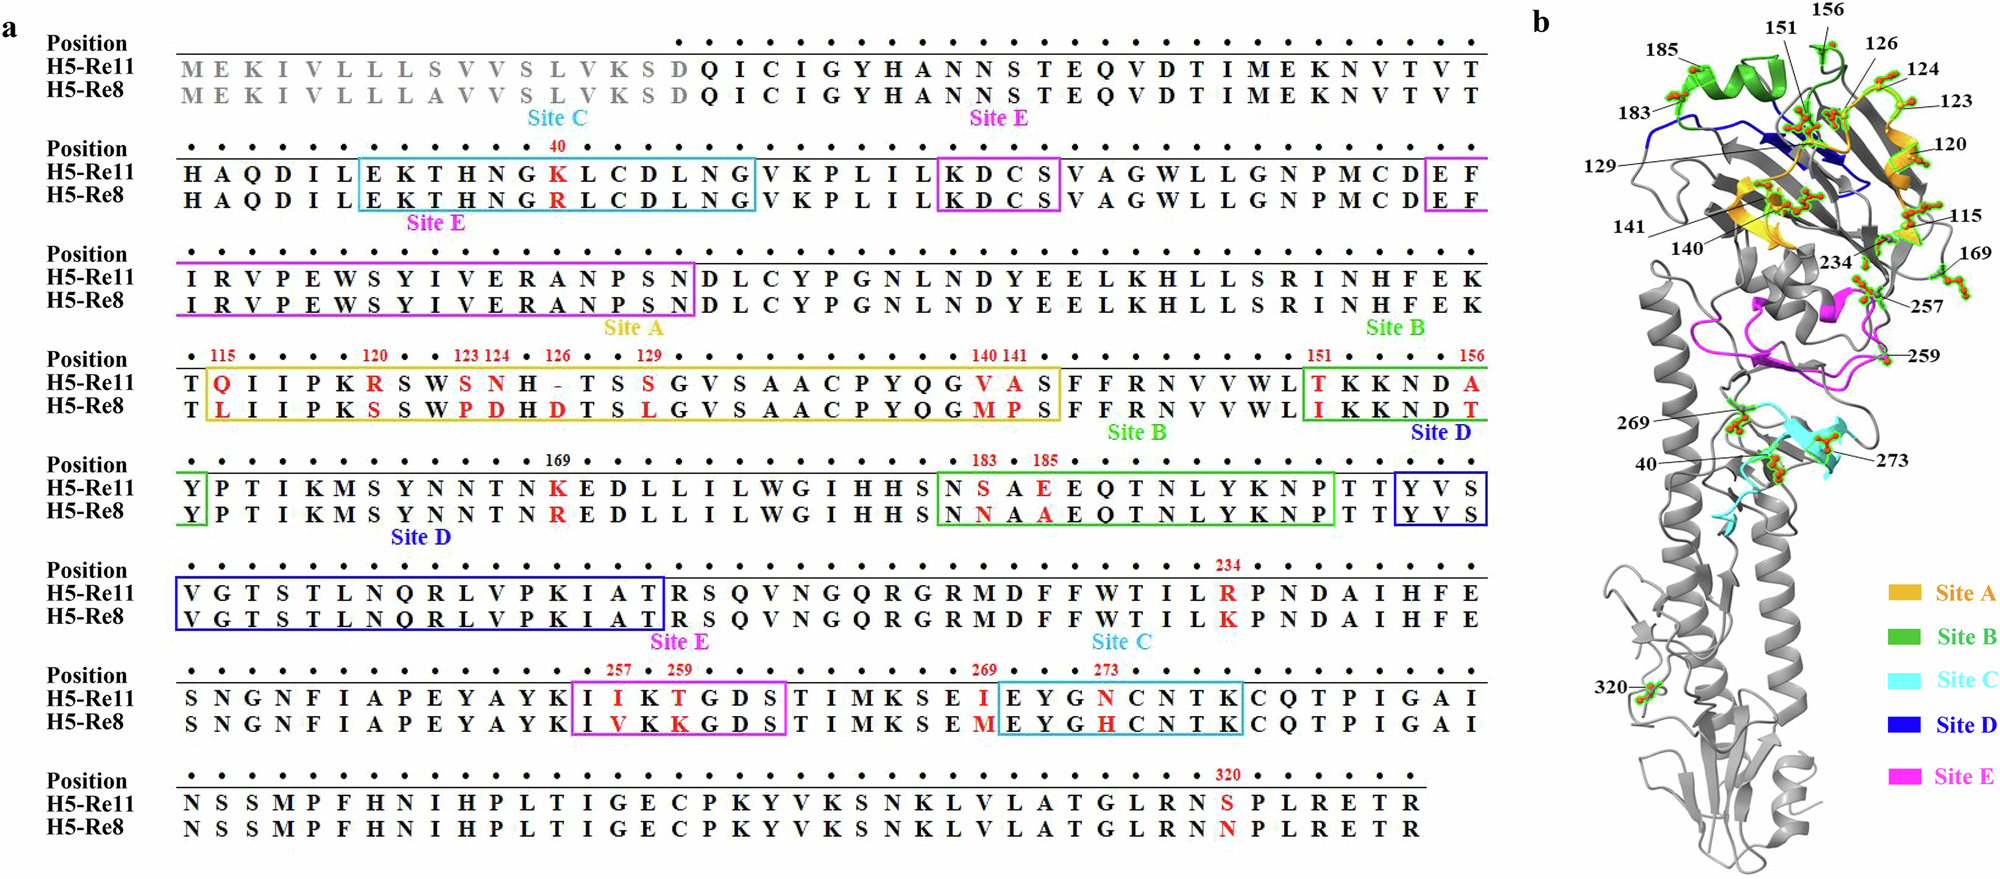Viewport: 2000px width, 879px height.
Task: Click the yellow 'Site A' label under the alignment
Action: click(634, 328)
